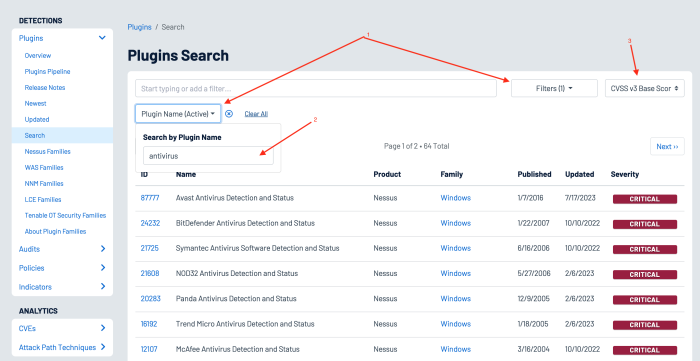Screen dimensions: 700x361
Task: Click Published date 1/7/2016
Action: coord(530,198)
